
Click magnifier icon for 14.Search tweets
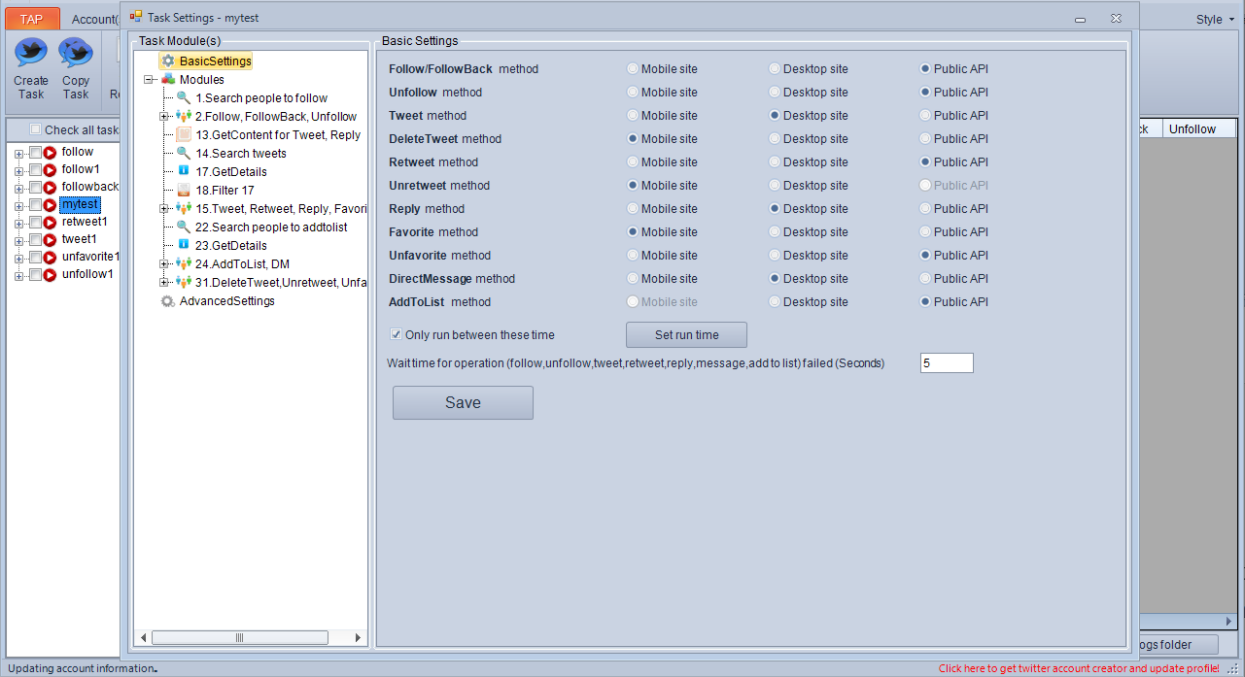(184, 153)
